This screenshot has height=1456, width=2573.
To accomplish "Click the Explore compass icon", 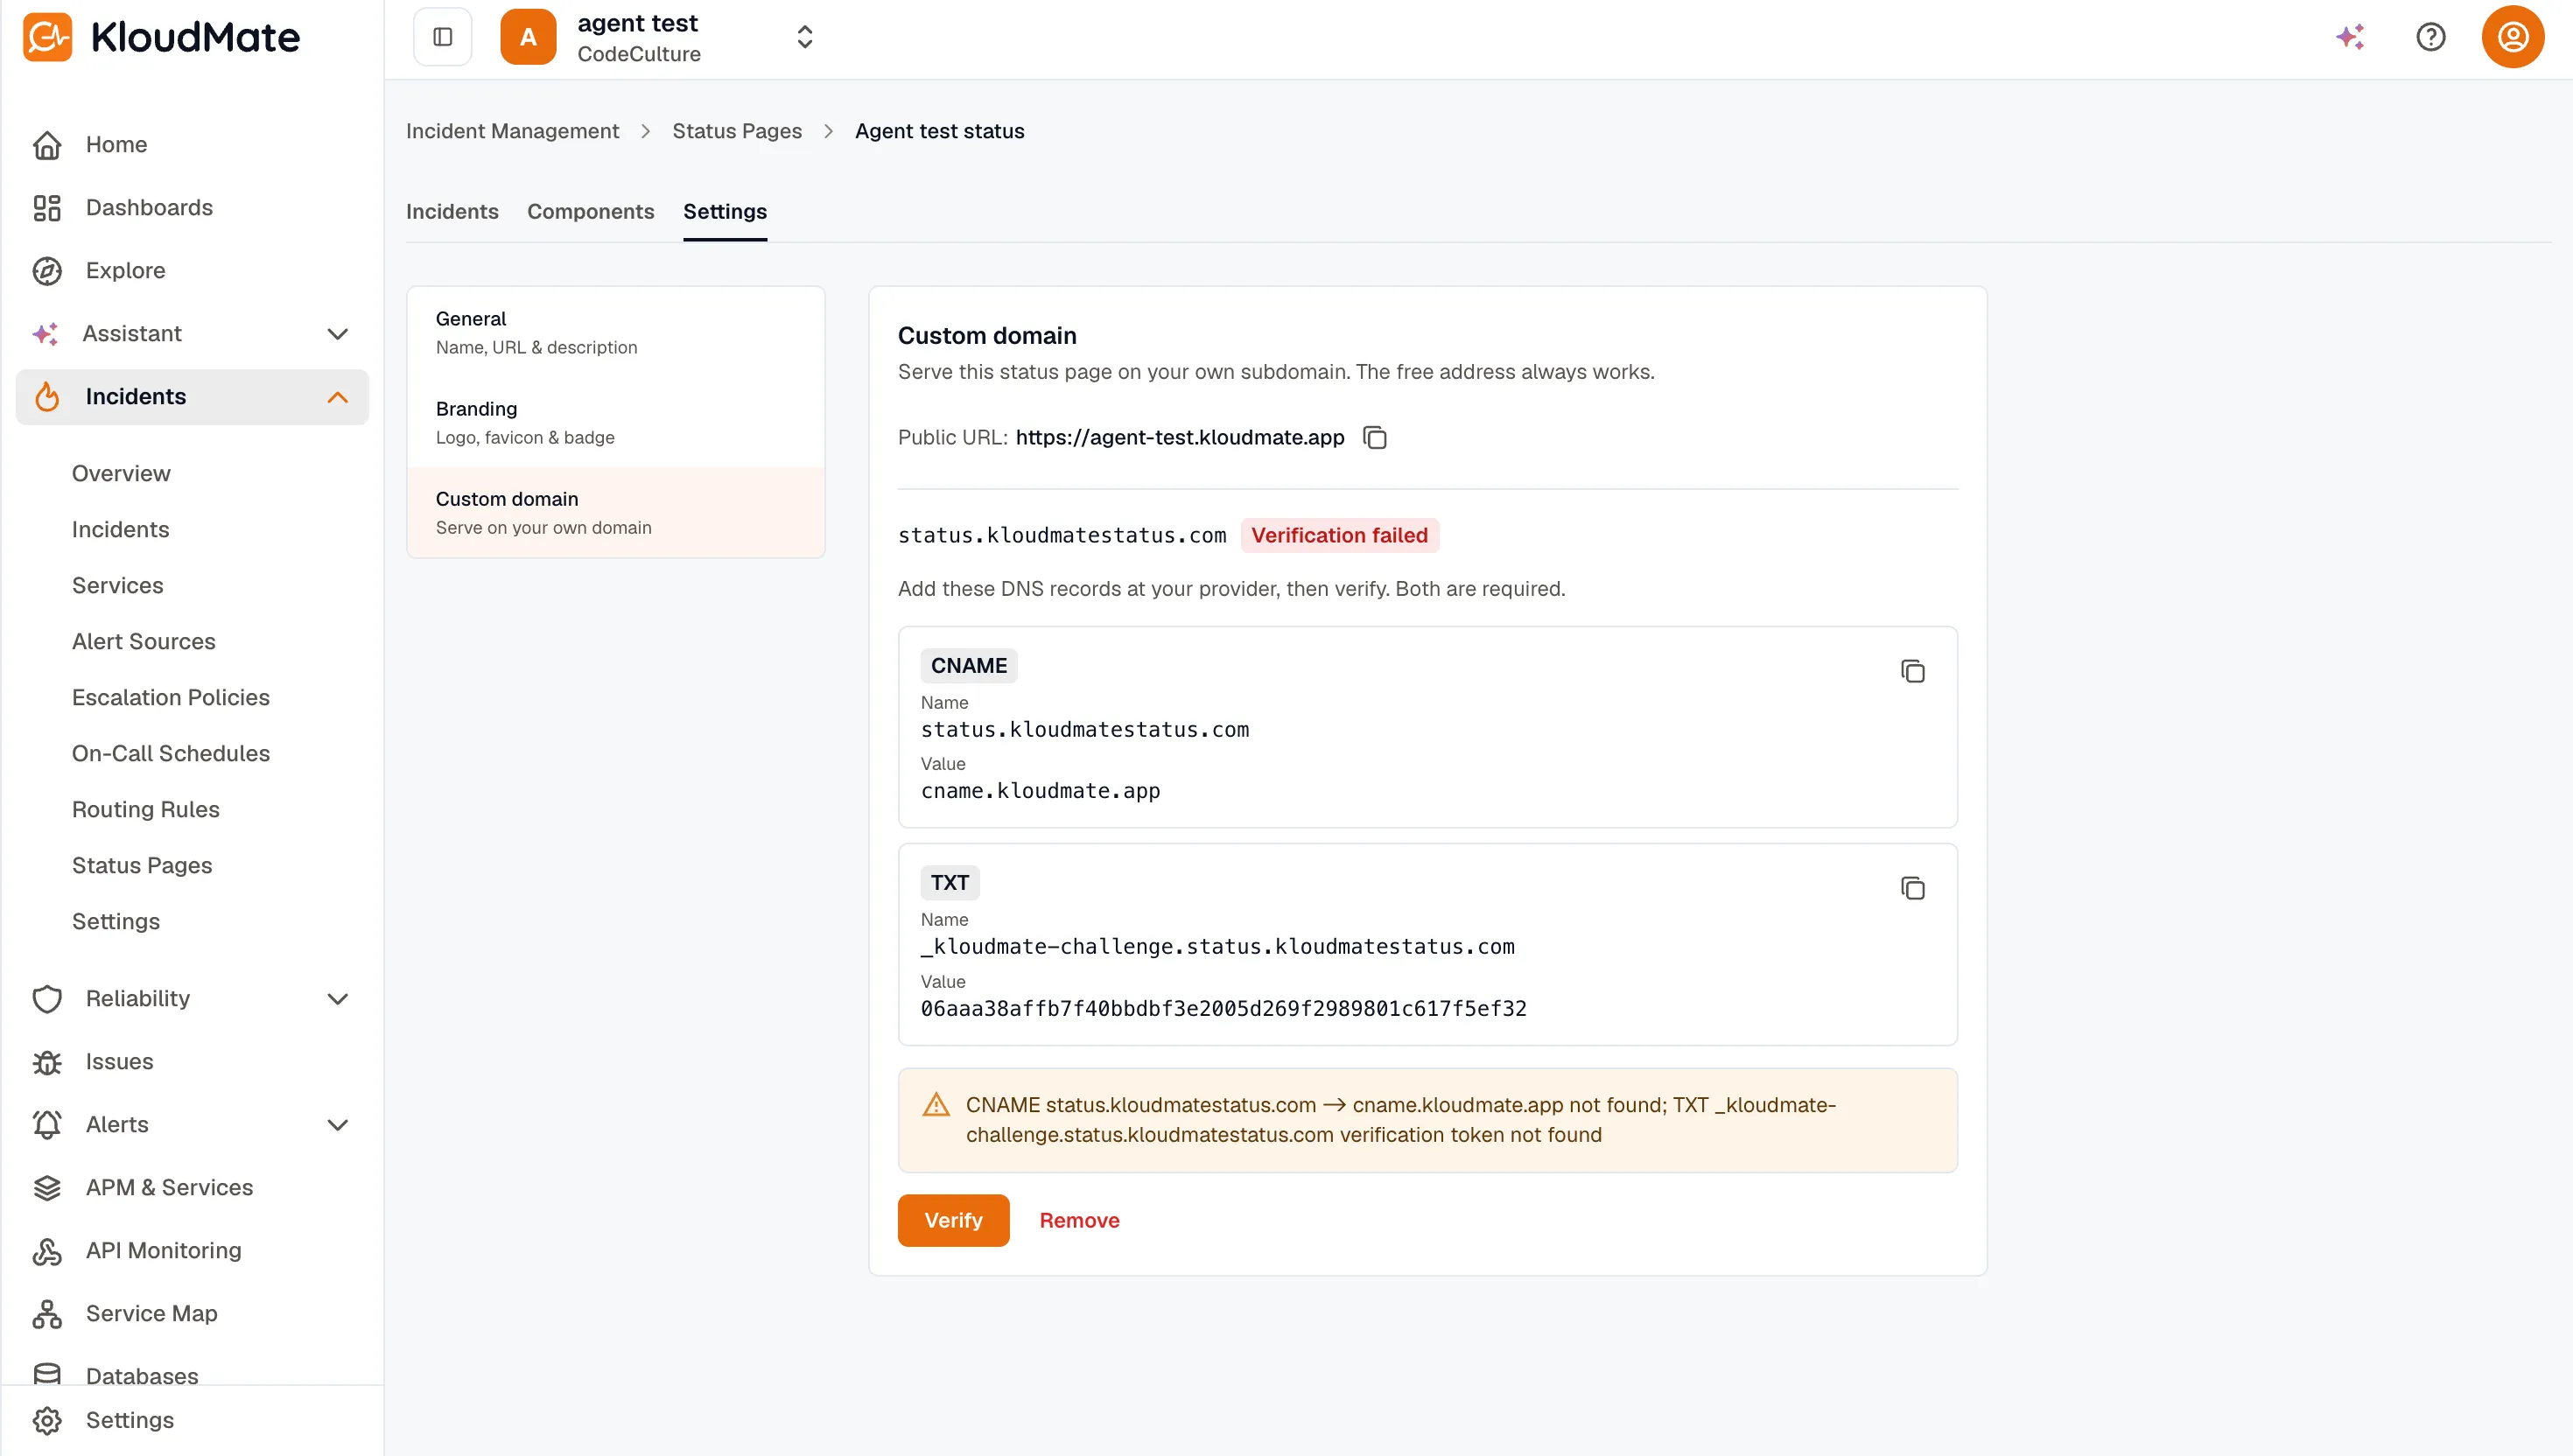I will (47, 271).
